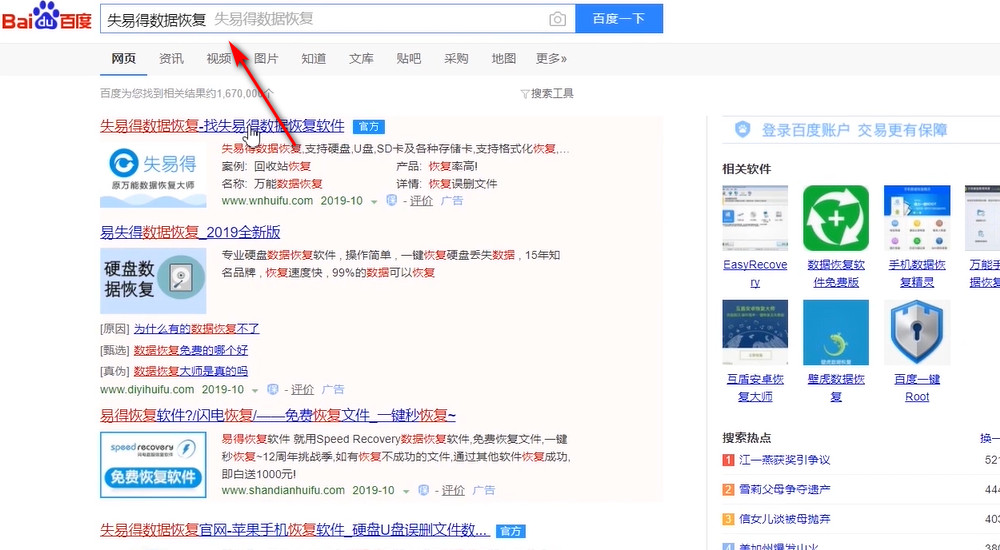Click the 官方 badge on first result
Screen dimensions: 1000x550
(x=369, y=126)
